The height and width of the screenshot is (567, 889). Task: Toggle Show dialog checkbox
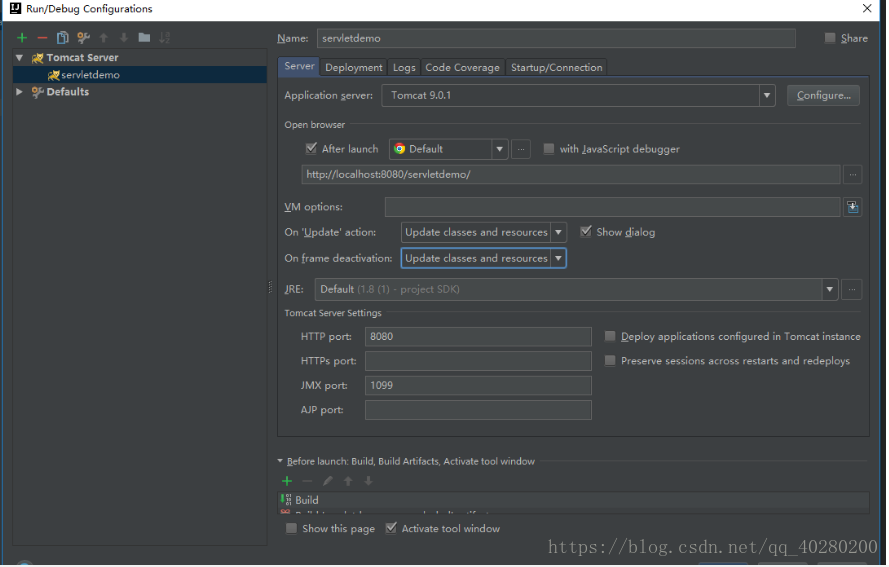click(586, 231)
